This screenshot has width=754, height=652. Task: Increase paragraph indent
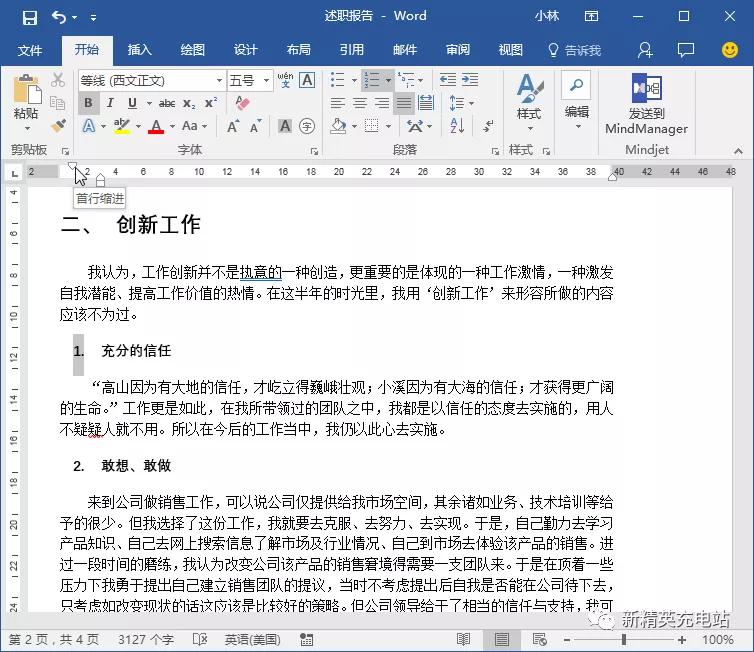(470, 80)
